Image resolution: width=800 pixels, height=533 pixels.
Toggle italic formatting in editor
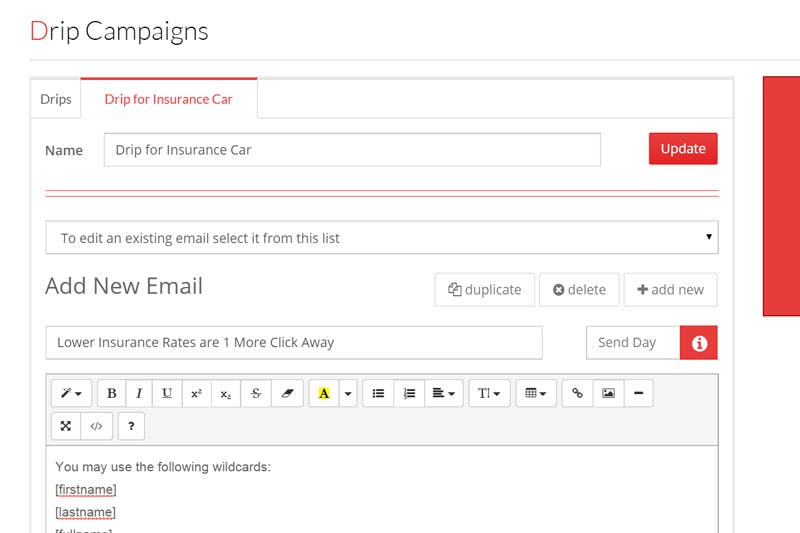(139, 393)
